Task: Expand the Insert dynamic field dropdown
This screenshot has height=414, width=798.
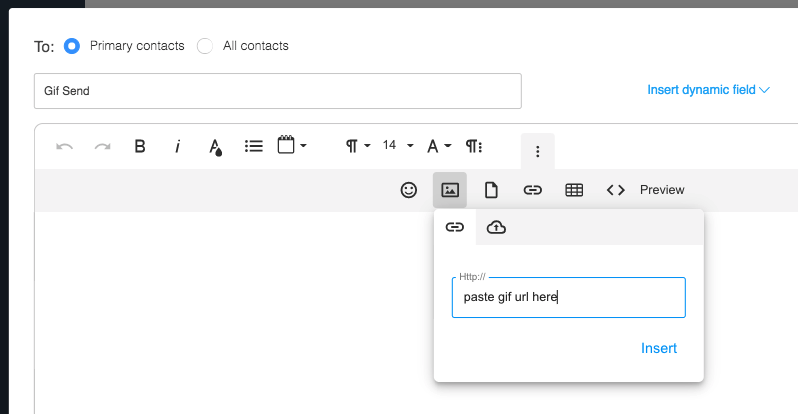Action: (708, 90)
